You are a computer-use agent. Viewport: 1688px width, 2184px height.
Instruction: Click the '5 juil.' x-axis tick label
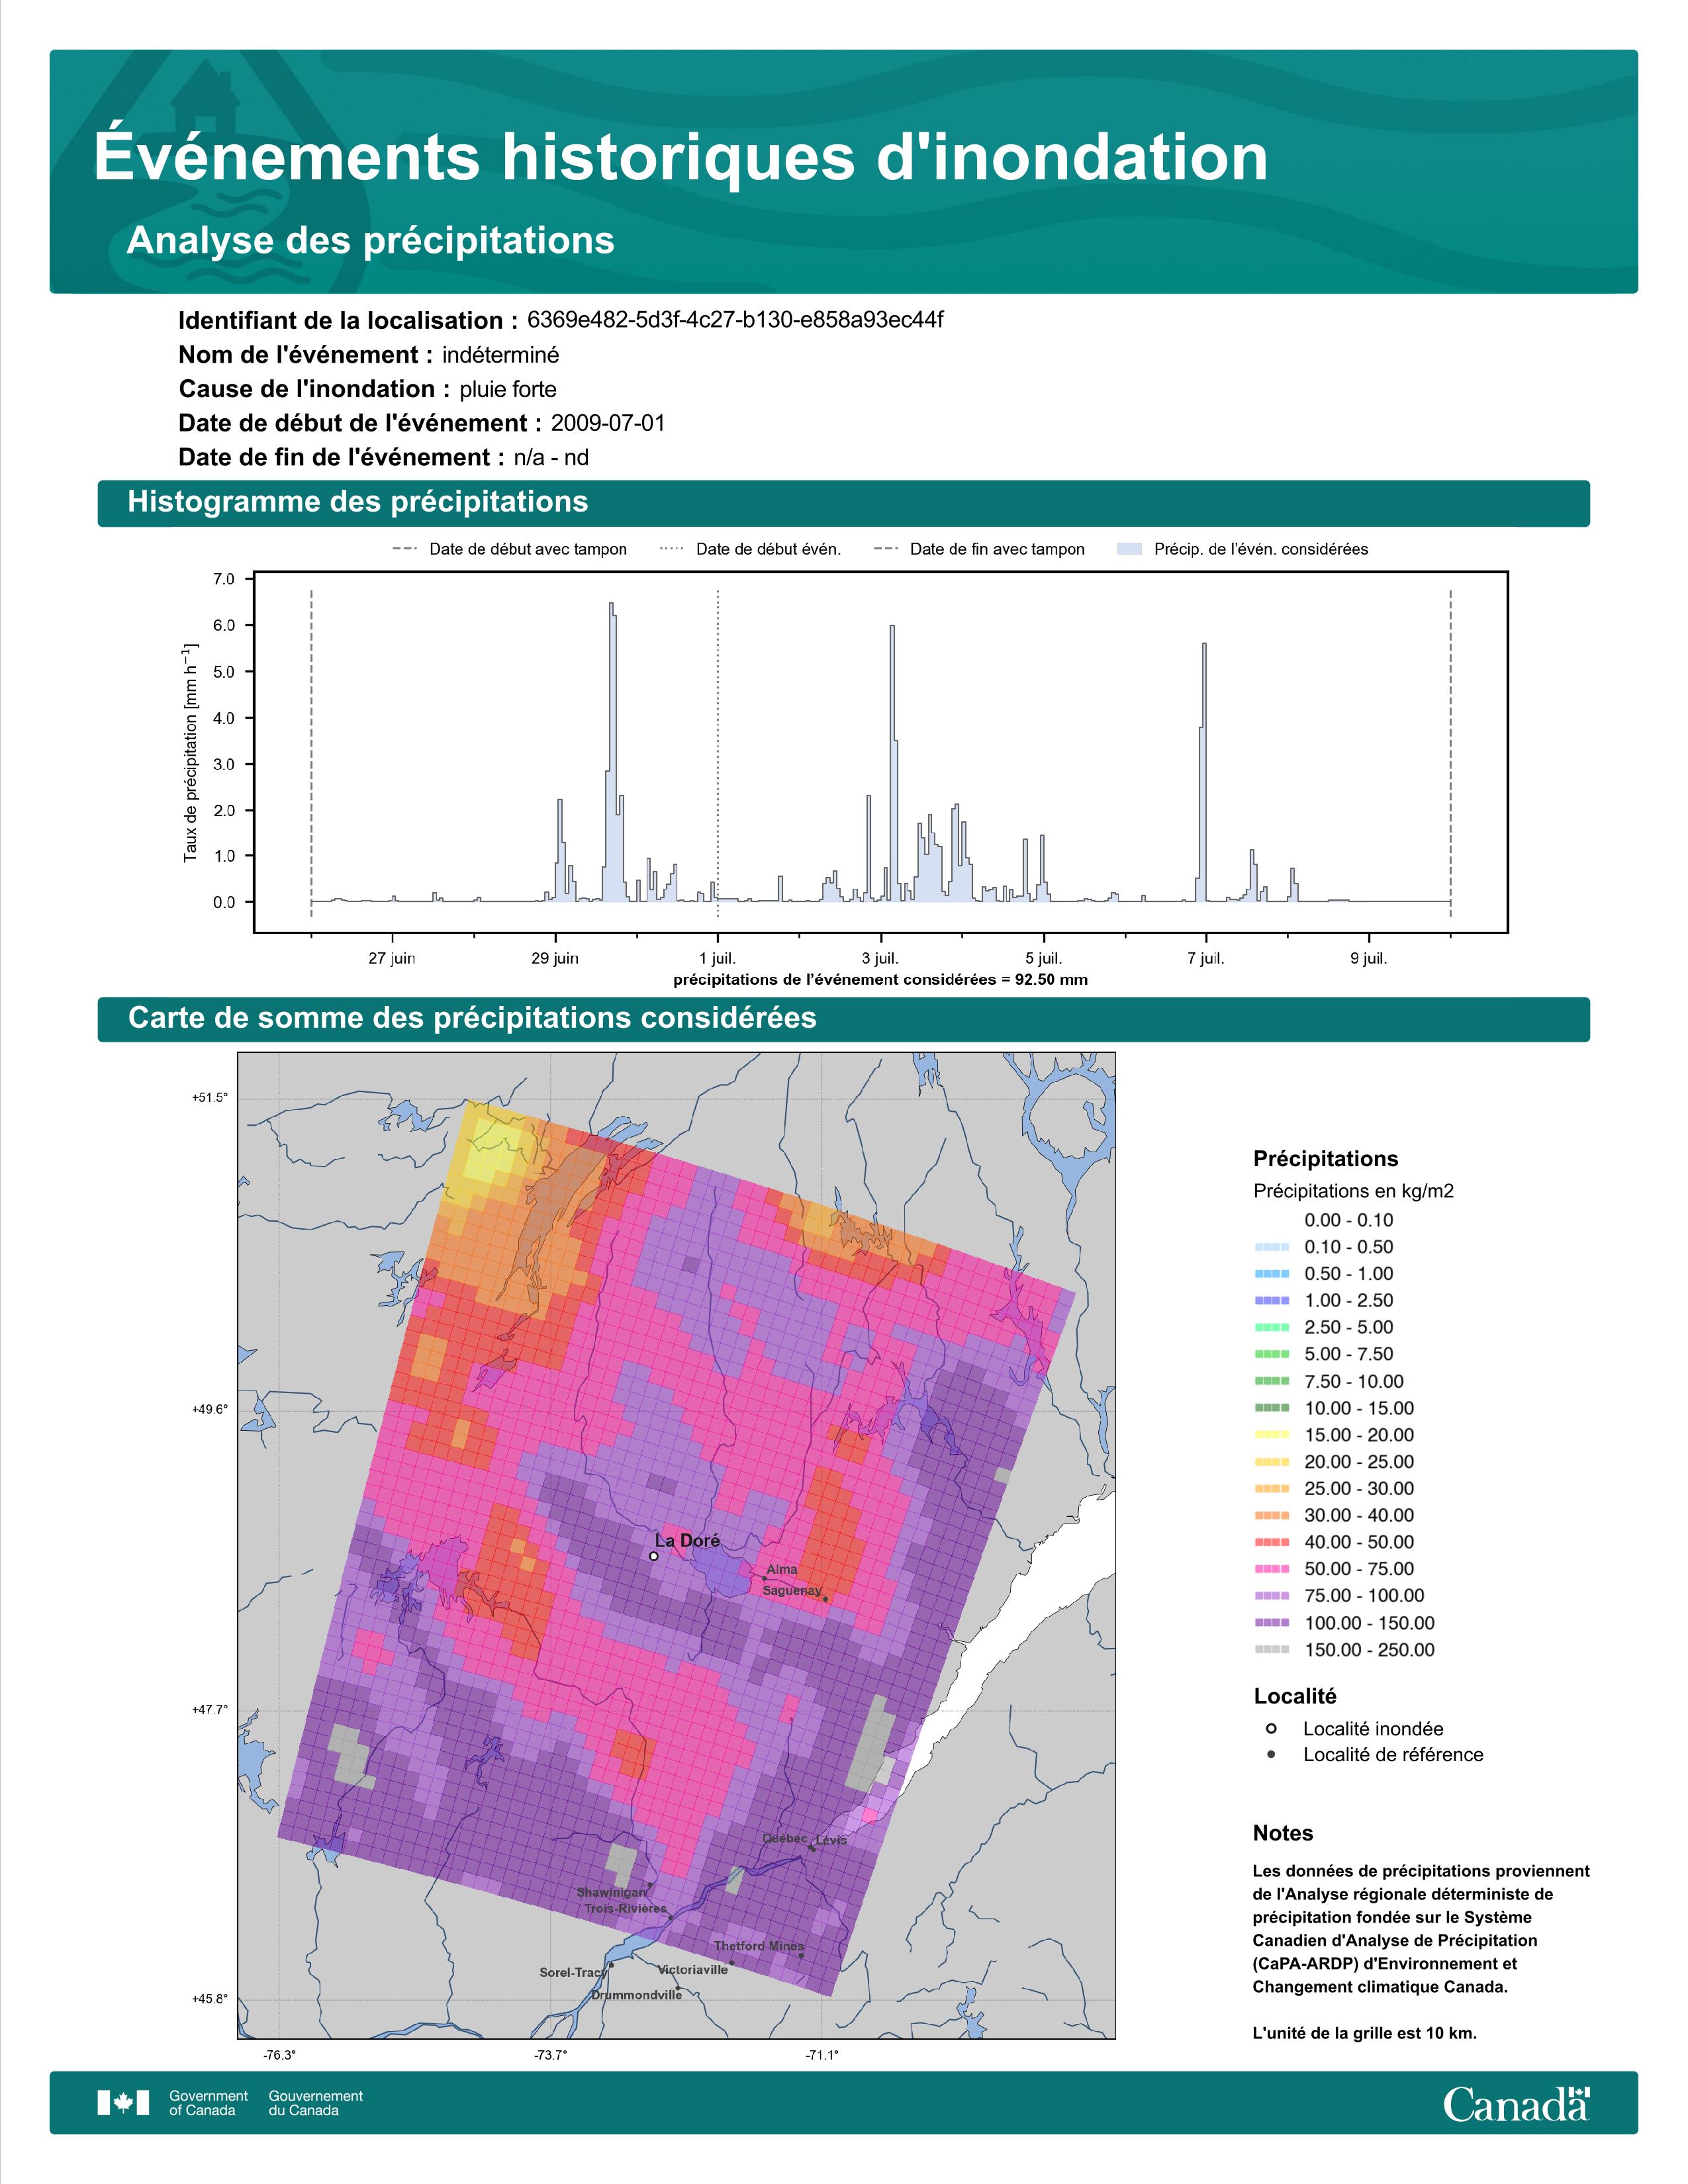click(1043, 959)
